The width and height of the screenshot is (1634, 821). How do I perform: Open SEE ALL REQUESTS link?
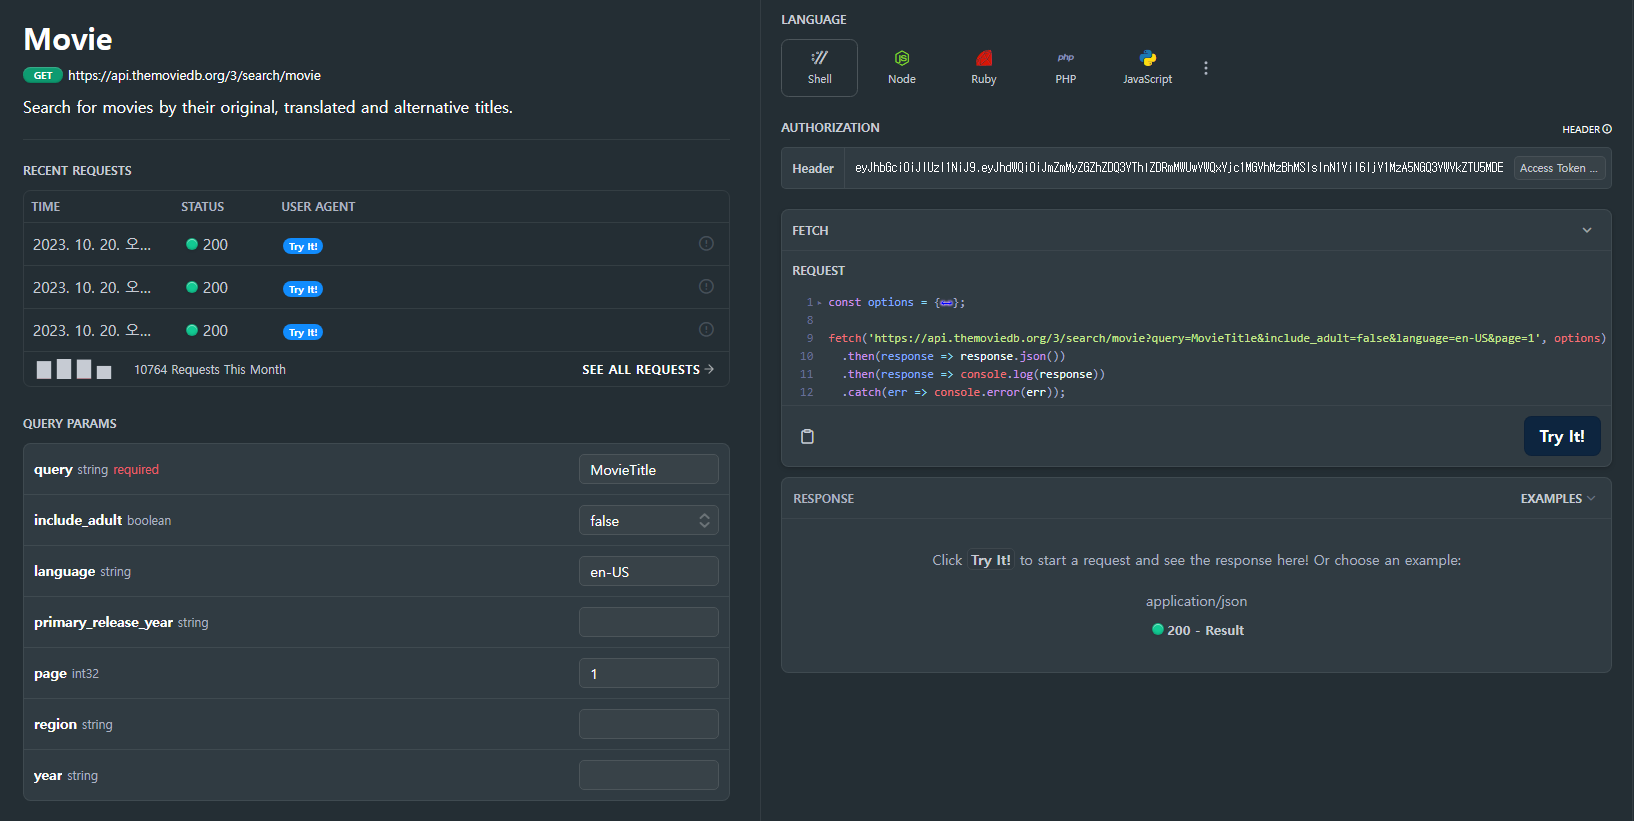[x=648, y=369]
